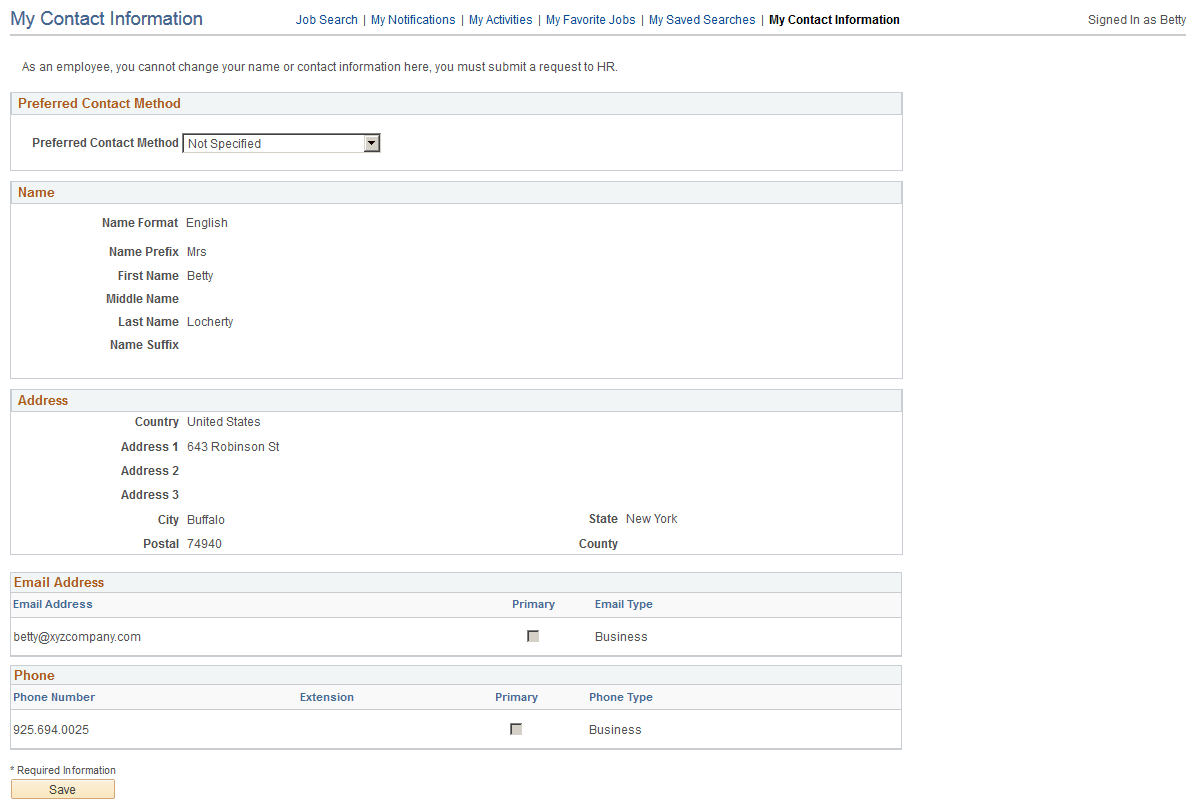Screen dimensions: 1195x807
Task: Select phone number 925.694.0025
Action: coord(51,730)
